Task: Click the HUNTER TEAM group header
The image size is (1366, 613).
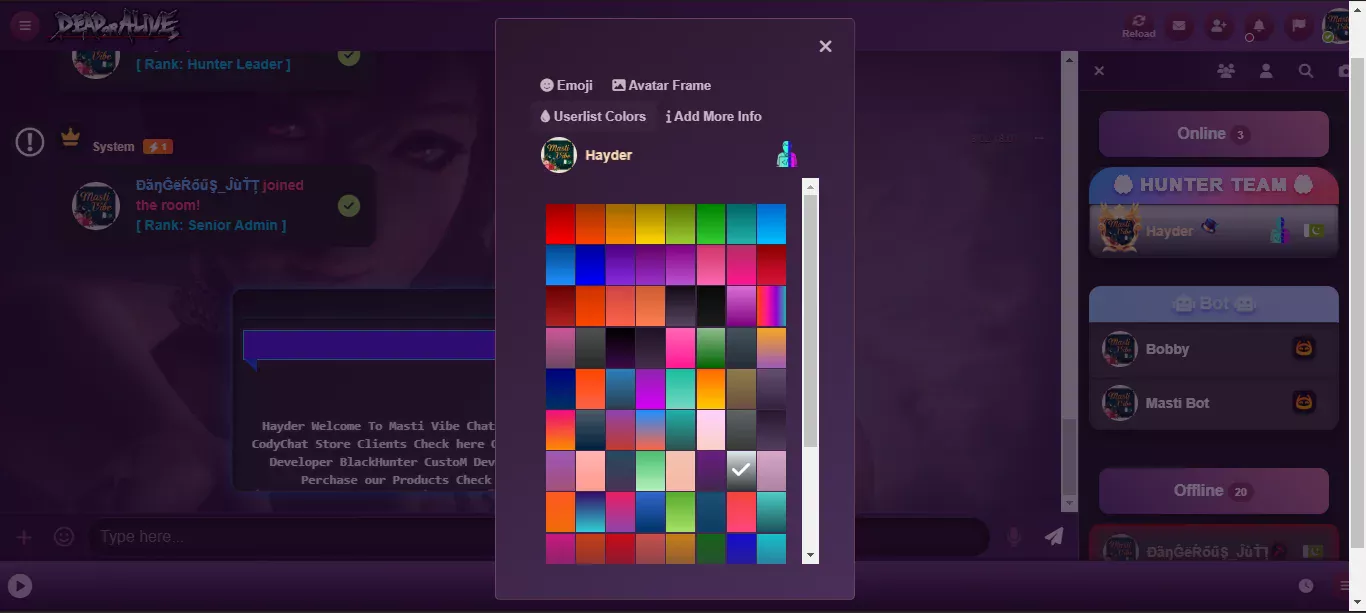Action: point(1214,185)
